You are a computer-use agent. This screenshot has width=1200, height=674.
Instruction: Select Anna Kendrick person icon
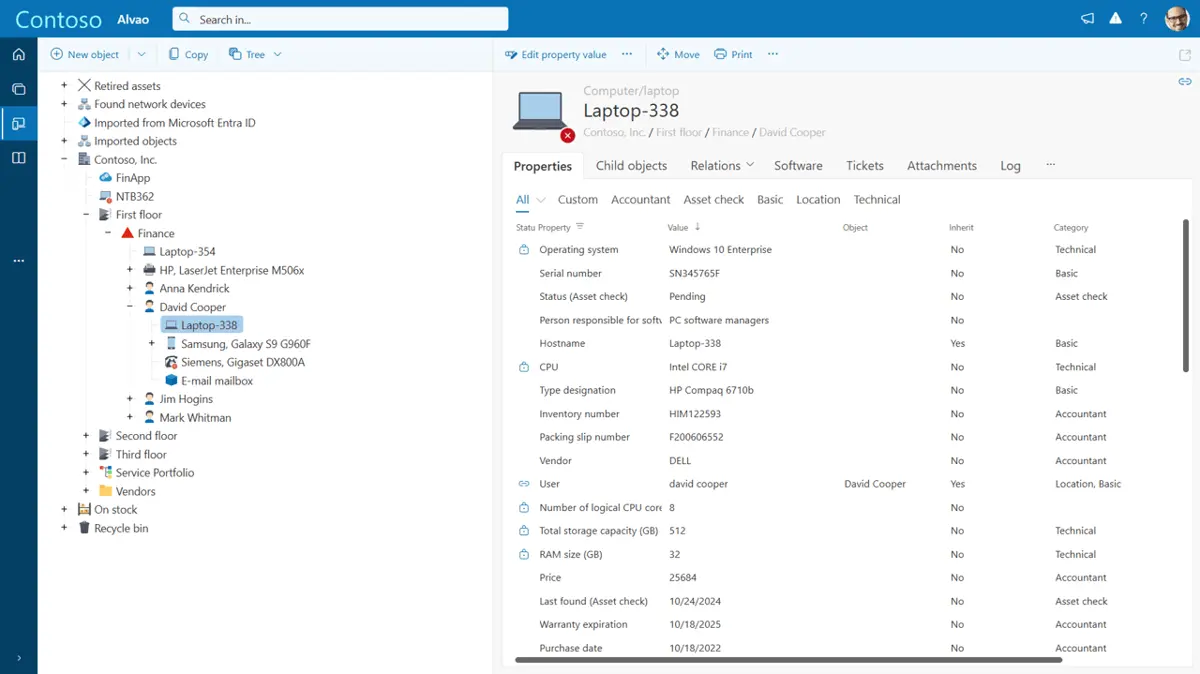tap(150, 289)
